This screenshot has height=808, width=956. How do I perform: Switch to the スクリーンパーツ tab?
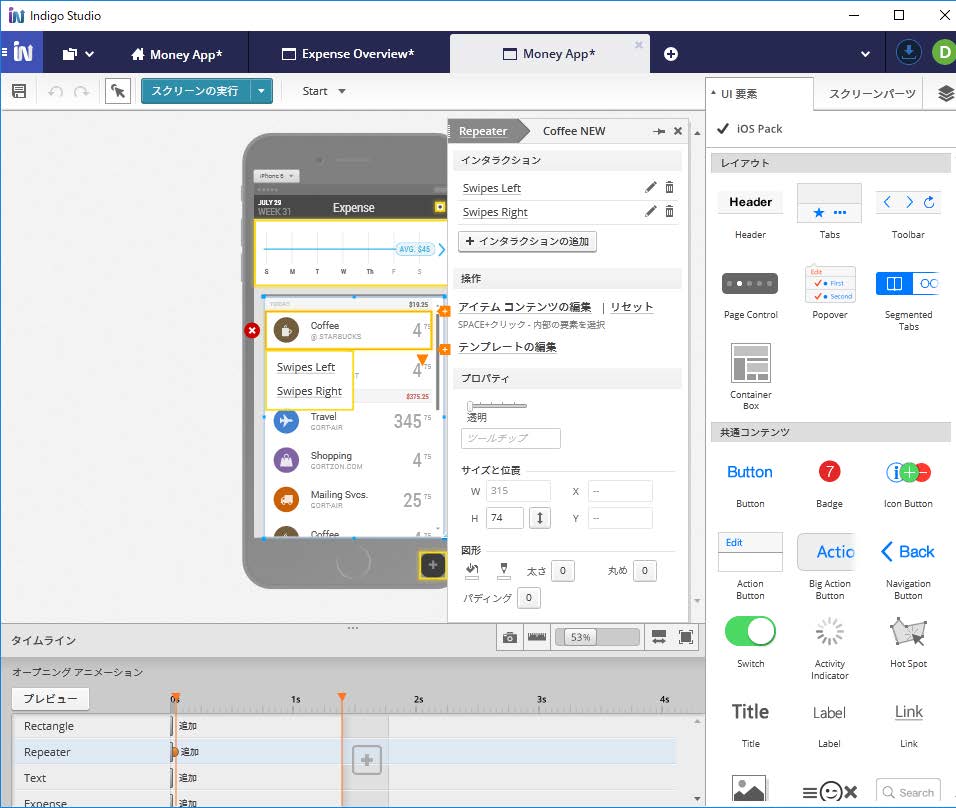click(x=872, y=94)
